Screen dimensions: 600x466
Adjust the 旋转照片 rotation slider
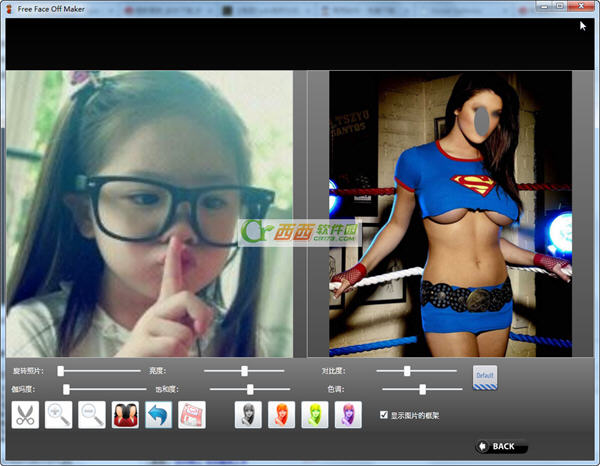99,371
